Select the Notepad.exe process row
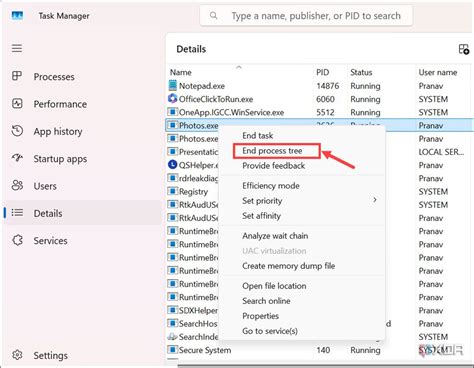The height and width of the screenshot is (368, 474). 320,86
